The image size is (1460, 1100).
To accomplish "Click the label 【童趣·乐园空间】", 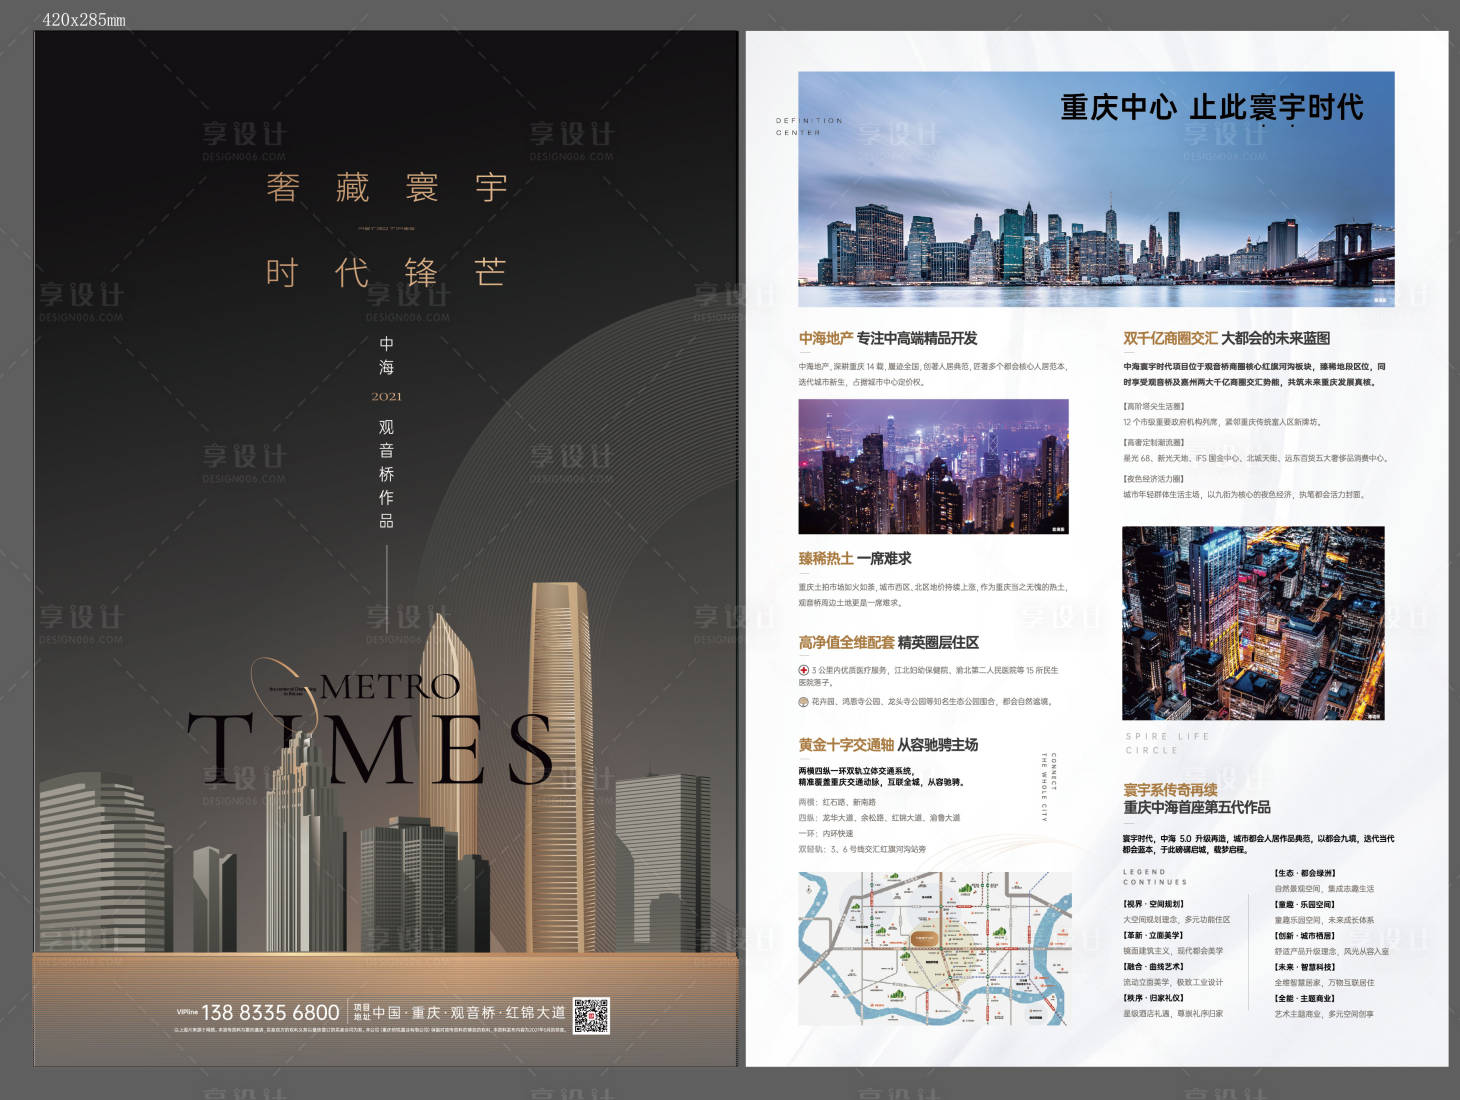I will click(x=1305, y=904).
